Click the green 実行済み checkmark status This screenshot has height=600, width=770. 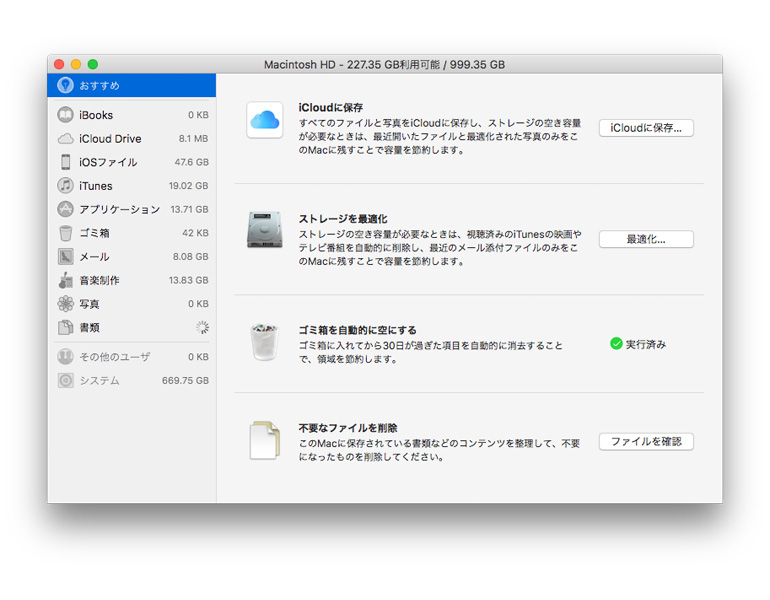pyautogui.click(x=616, y=344)
